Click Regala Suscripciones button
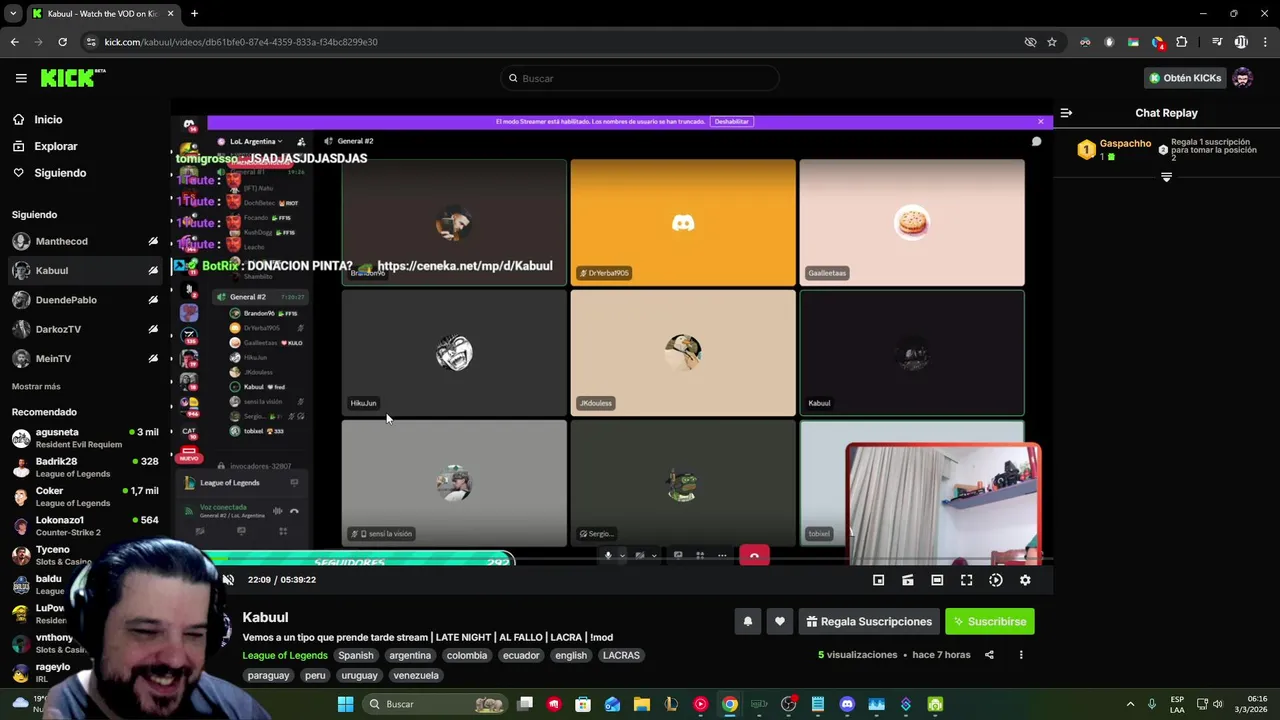Image resolution: width=1280 pixels, height=720 pixels. coord(869,621)
